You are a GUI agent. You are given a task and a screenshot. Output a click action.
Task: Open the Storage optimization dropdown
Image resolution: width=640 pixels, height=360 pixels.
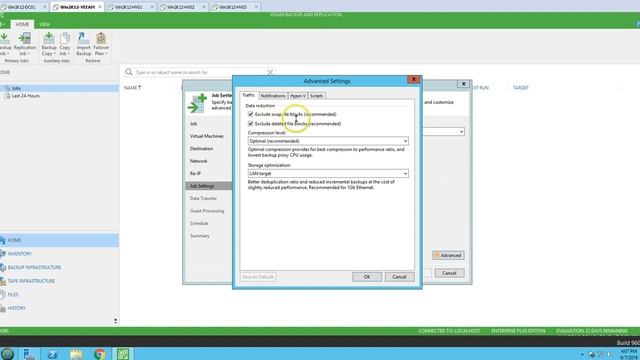328,173
